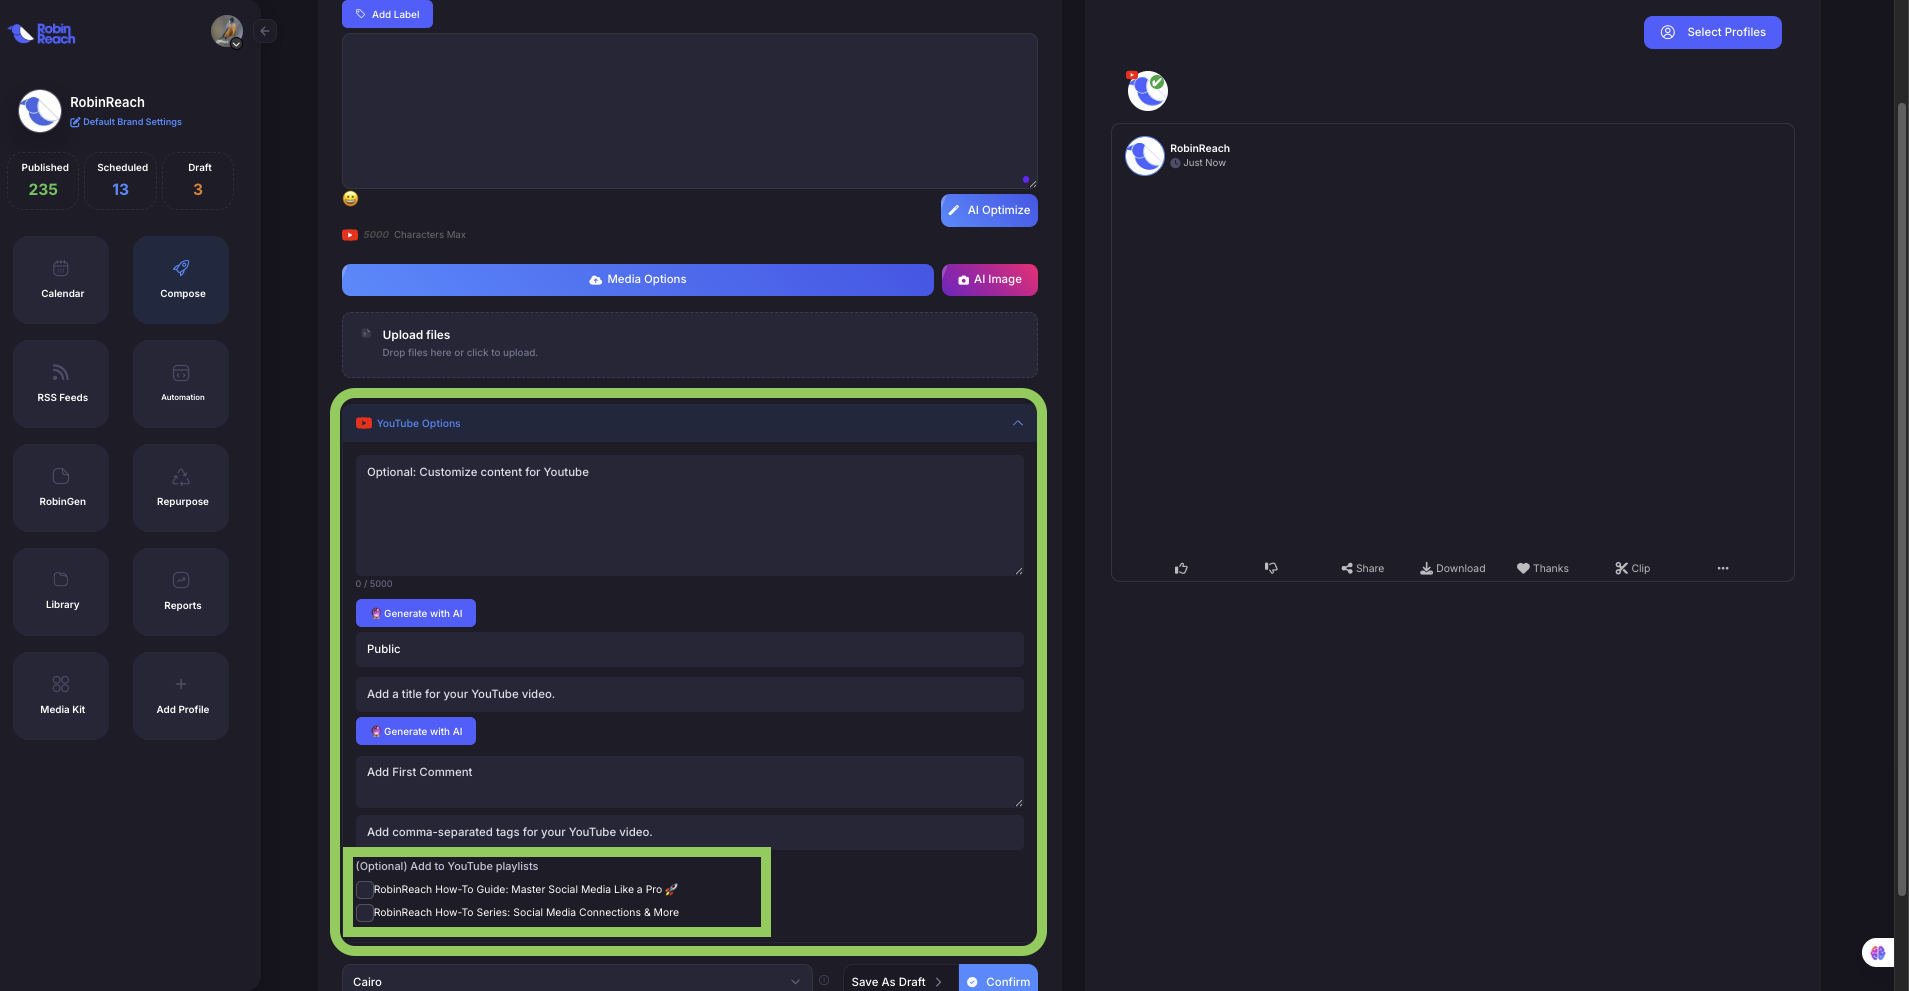The width and height of the screenshot is (1909, 991).
Task: Collapse the sidebar with the arrow button
Action: (265, 31)
